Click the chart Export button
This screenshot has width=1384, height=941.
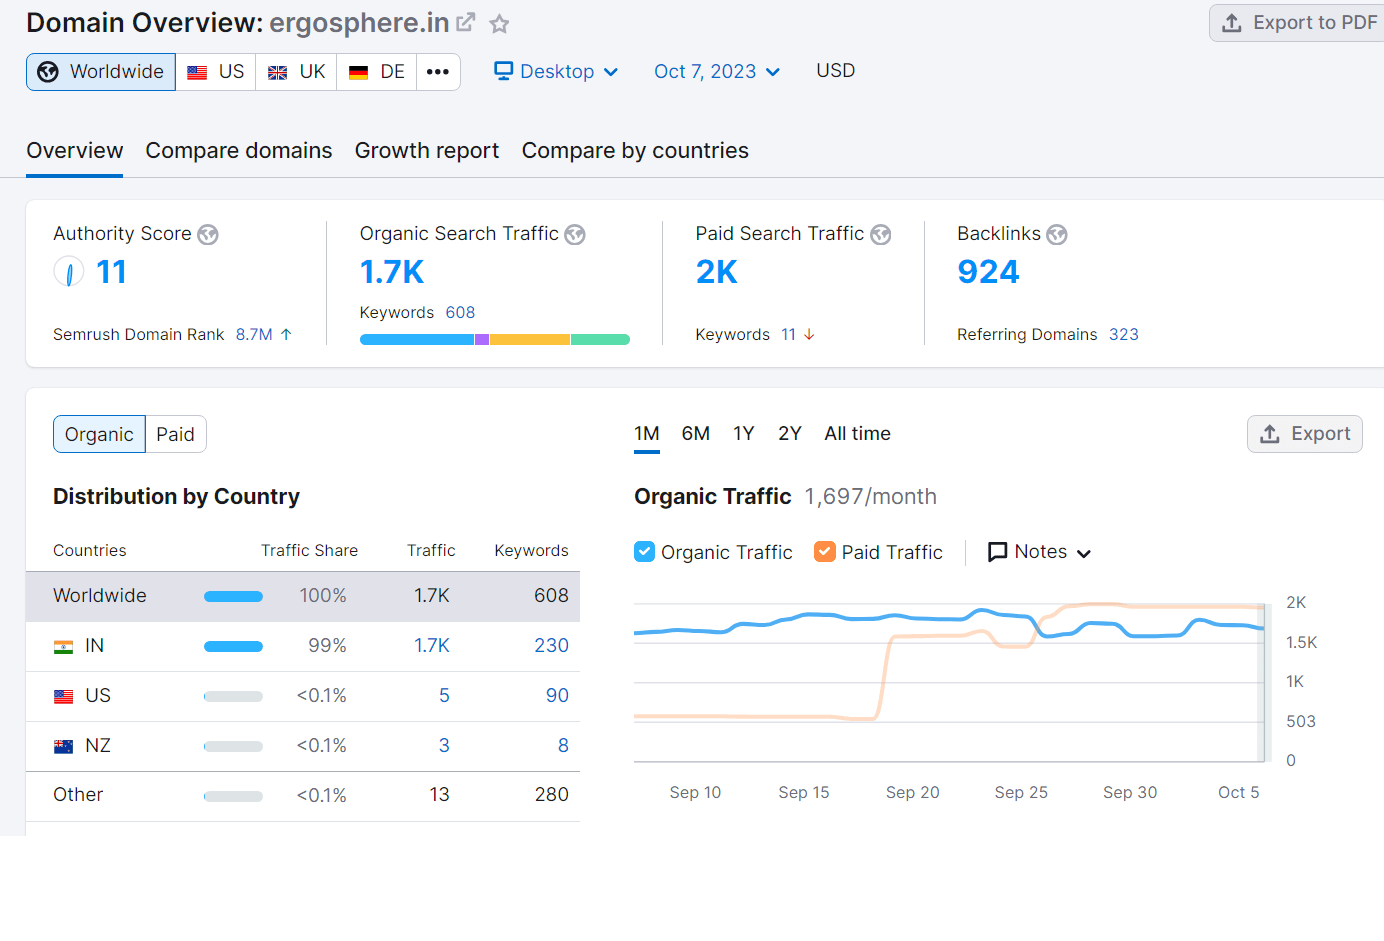coord(1305,434)
